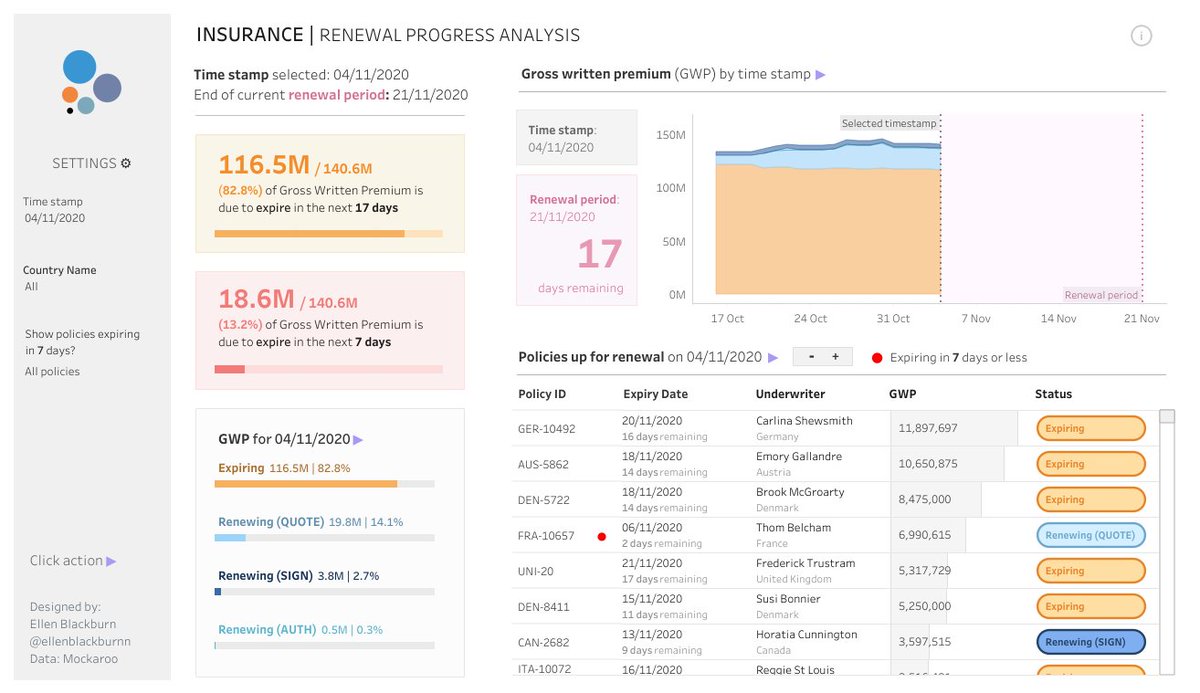
Task: Select policy UNI-20
Action: [535, 572]
